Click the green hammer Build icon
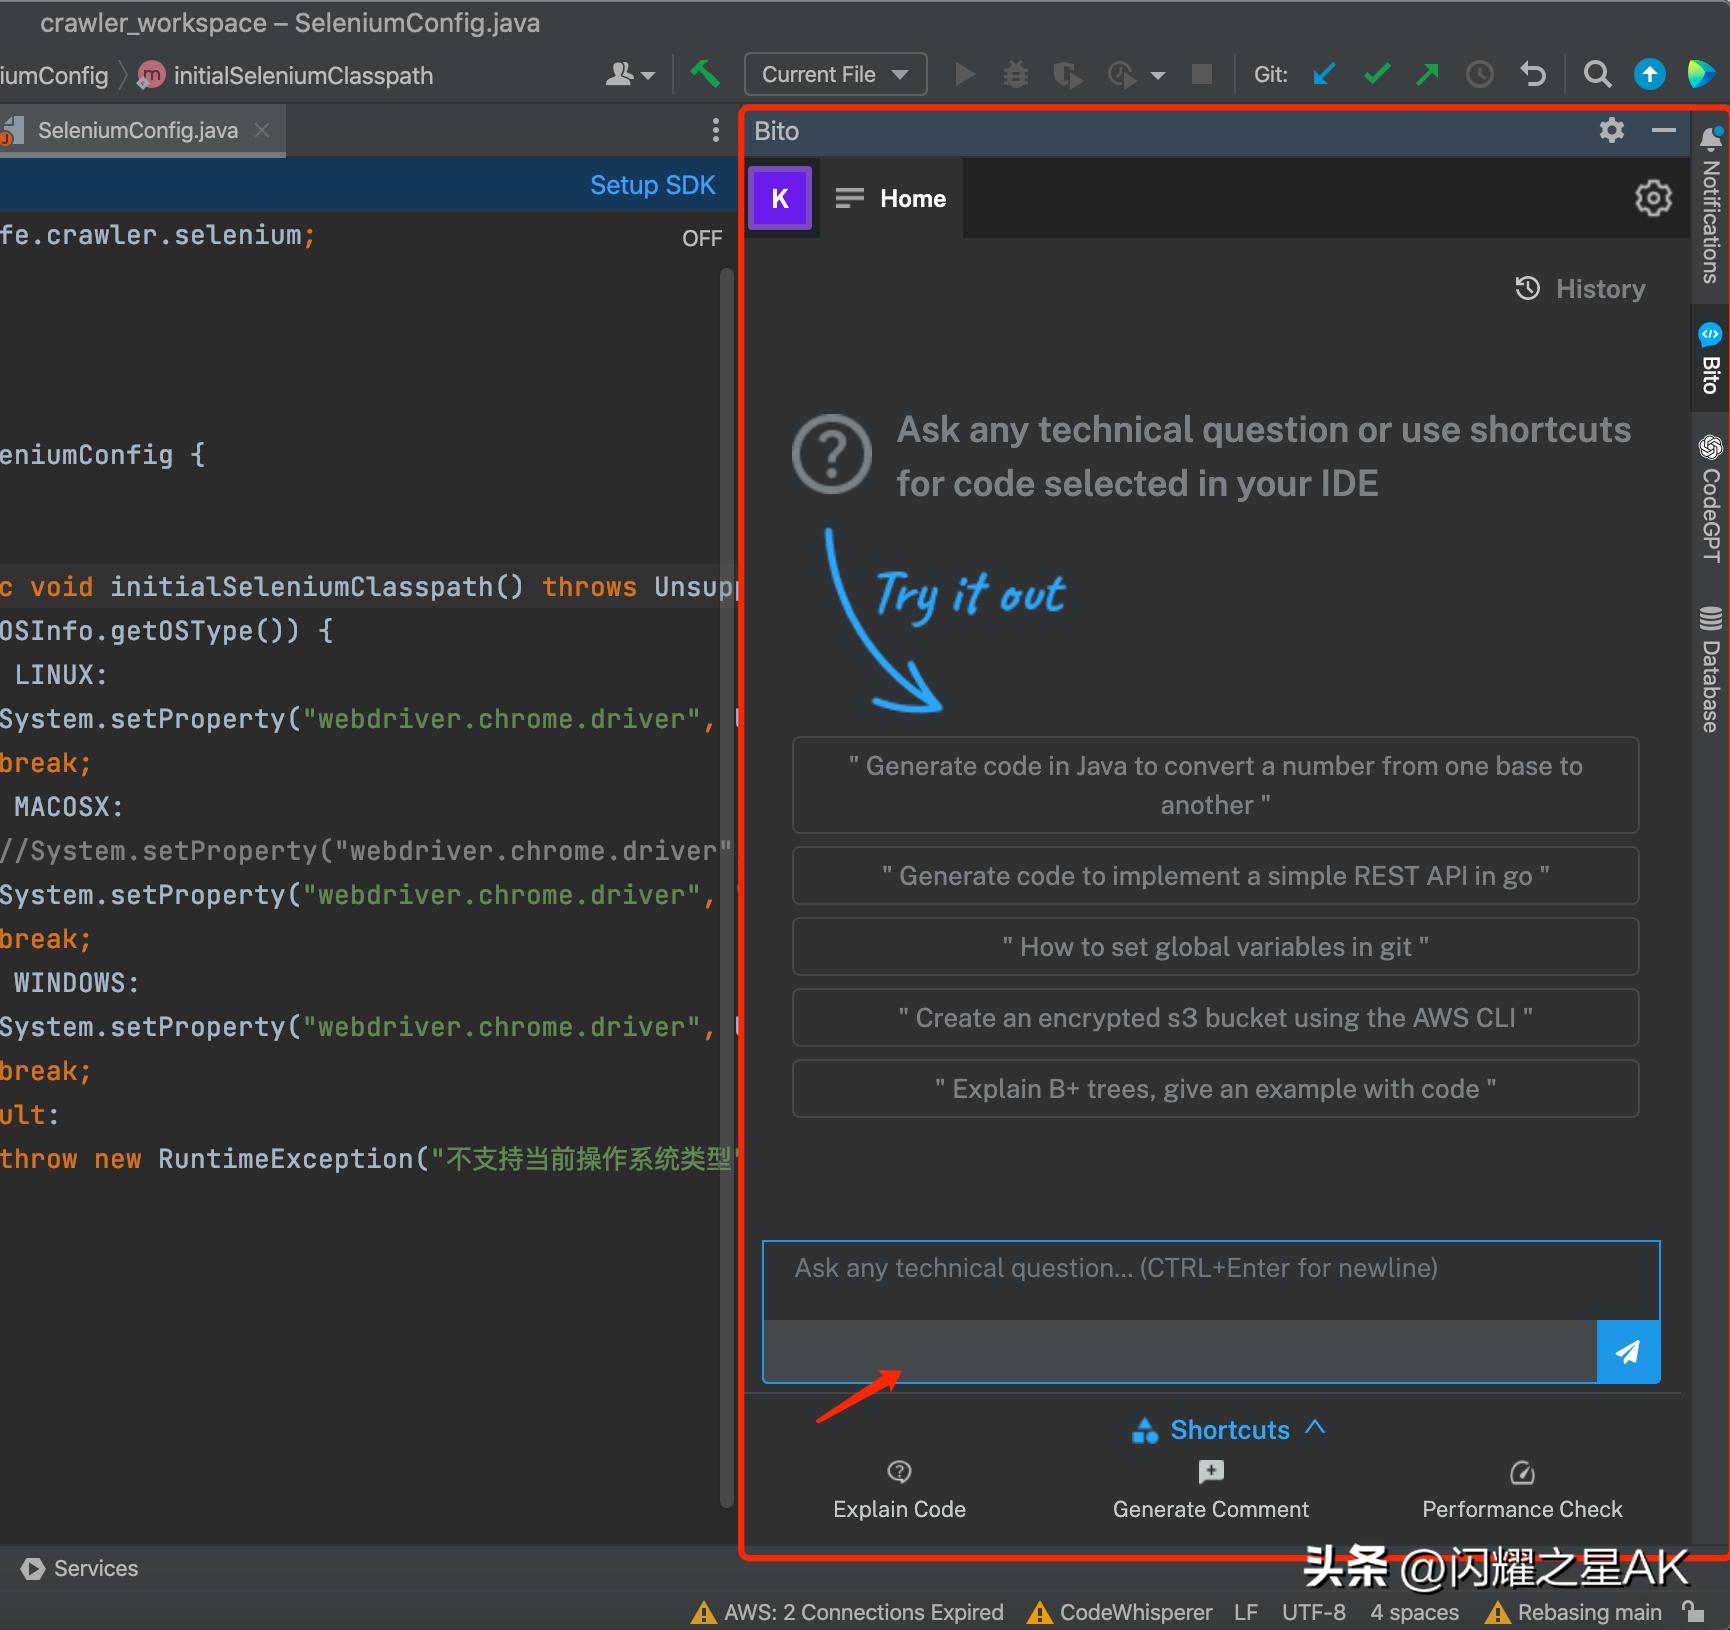The width and height of the screenshot is (1730, 1630). pyautogui.click(x=705, y=74)
